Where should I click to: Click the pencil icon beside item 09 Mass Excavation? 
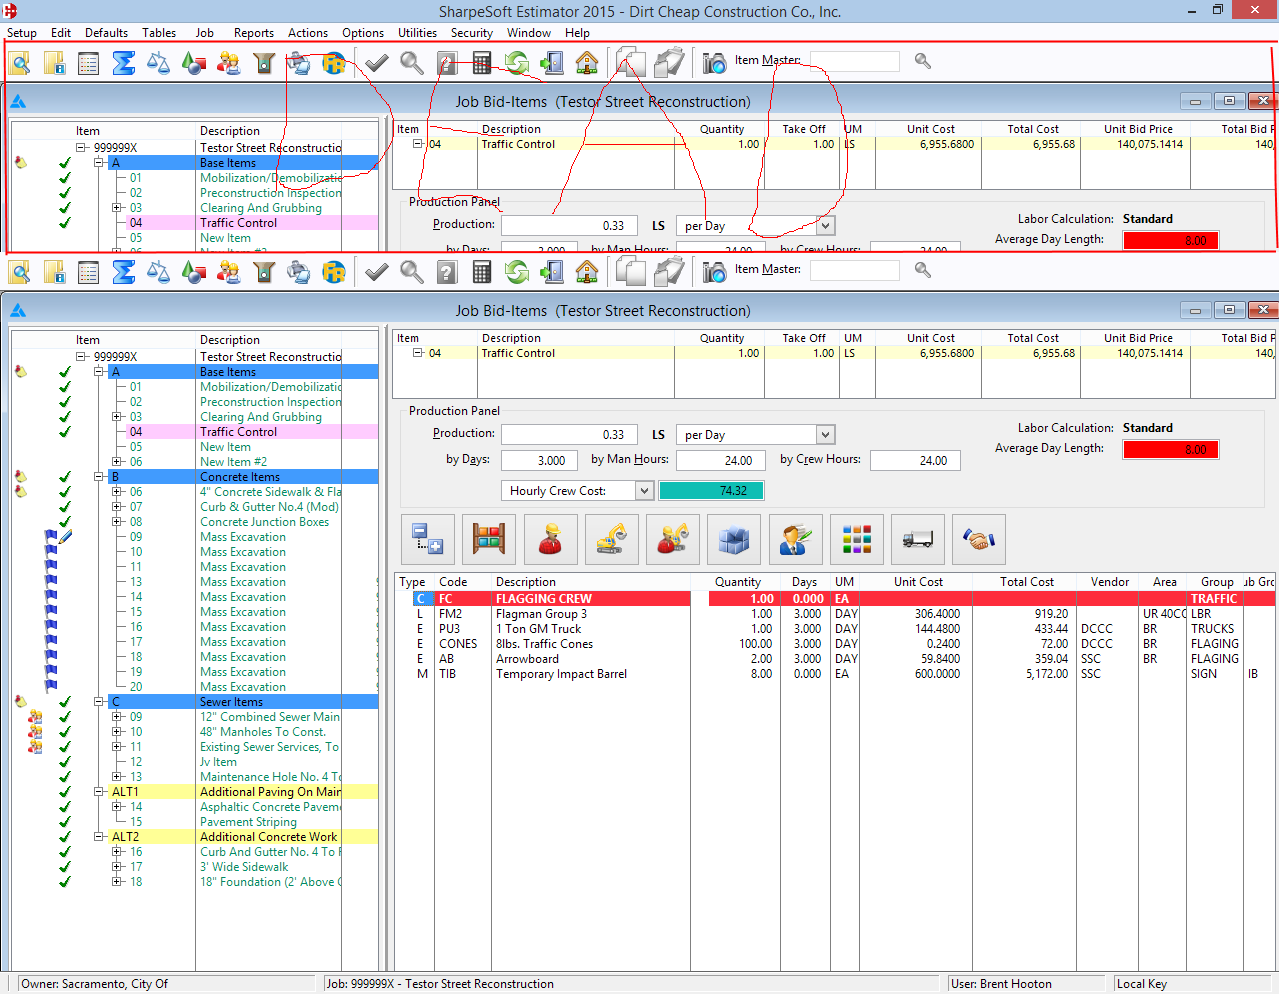pyautogui.click(x=66, y=537)
